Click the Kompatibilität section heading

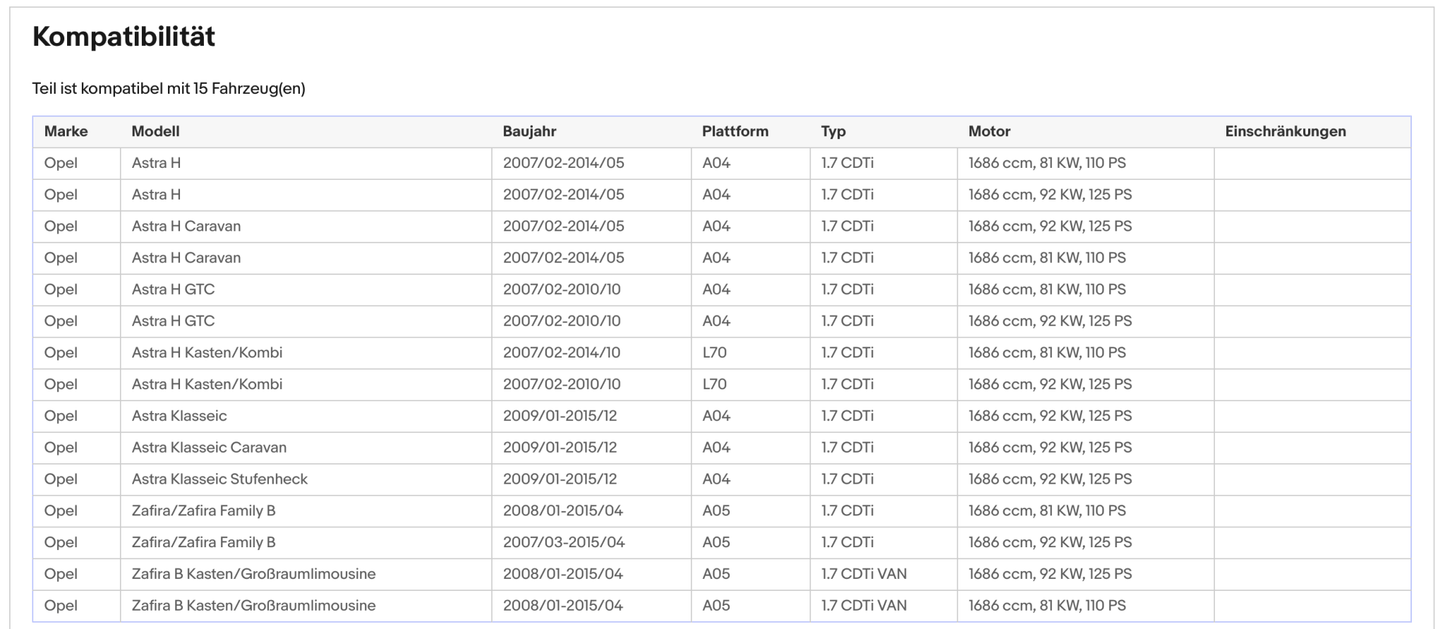[x=124, y=37]
